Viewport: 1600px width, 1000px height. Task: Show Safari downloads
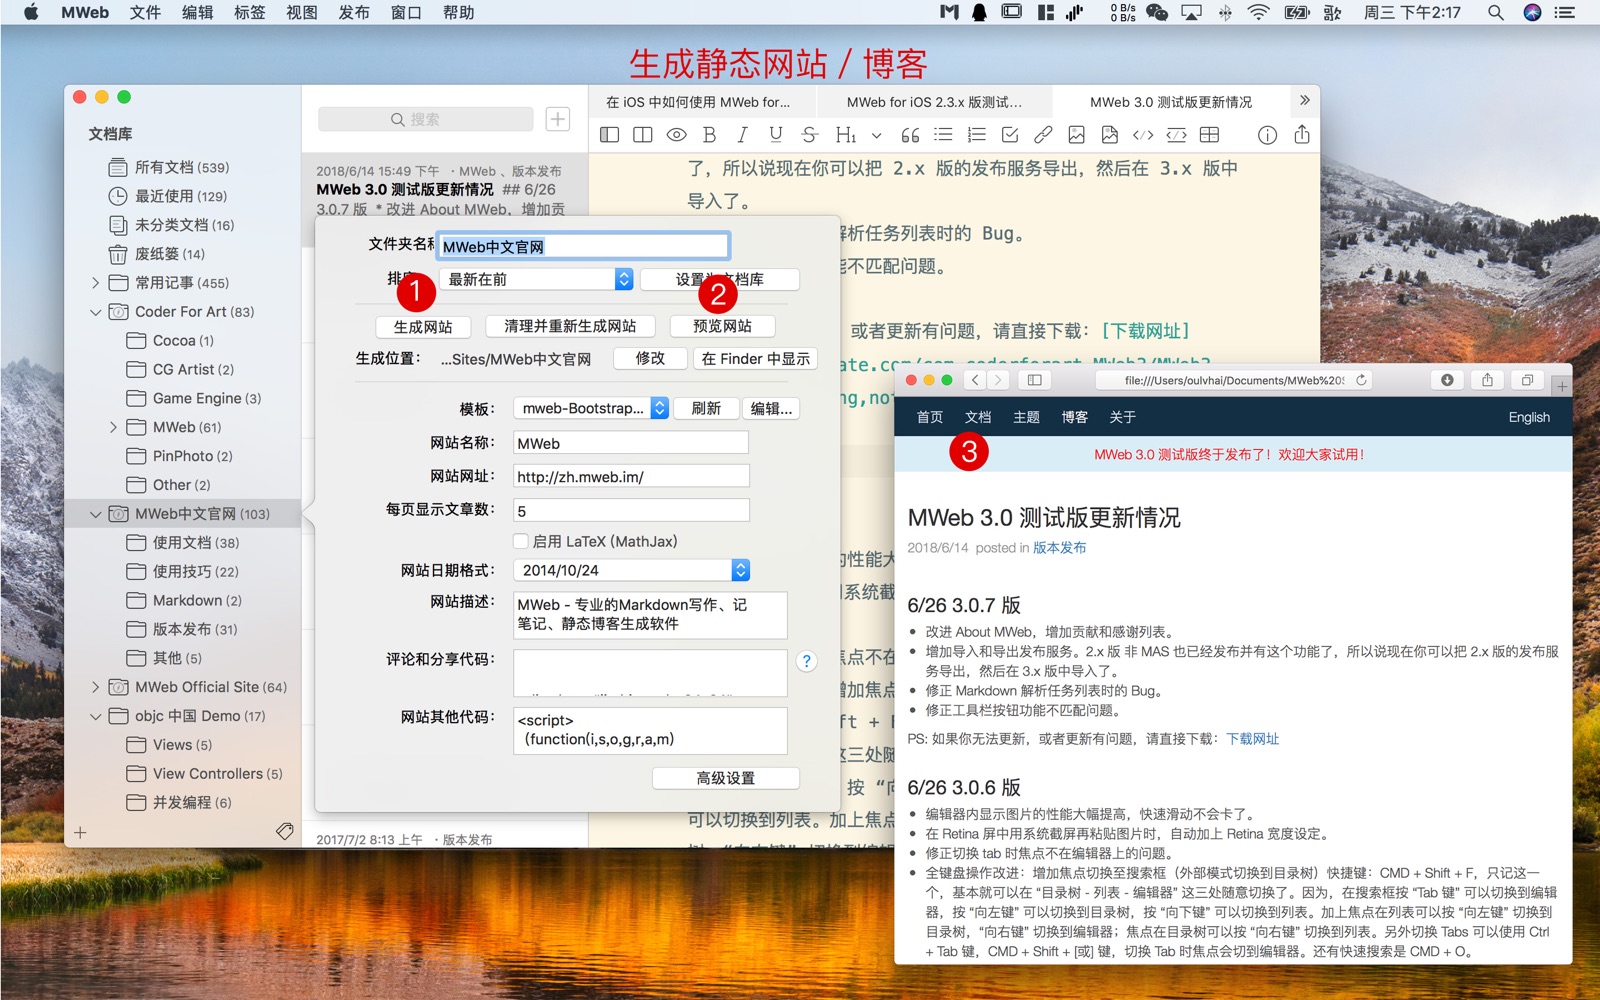pos(1447,380)
